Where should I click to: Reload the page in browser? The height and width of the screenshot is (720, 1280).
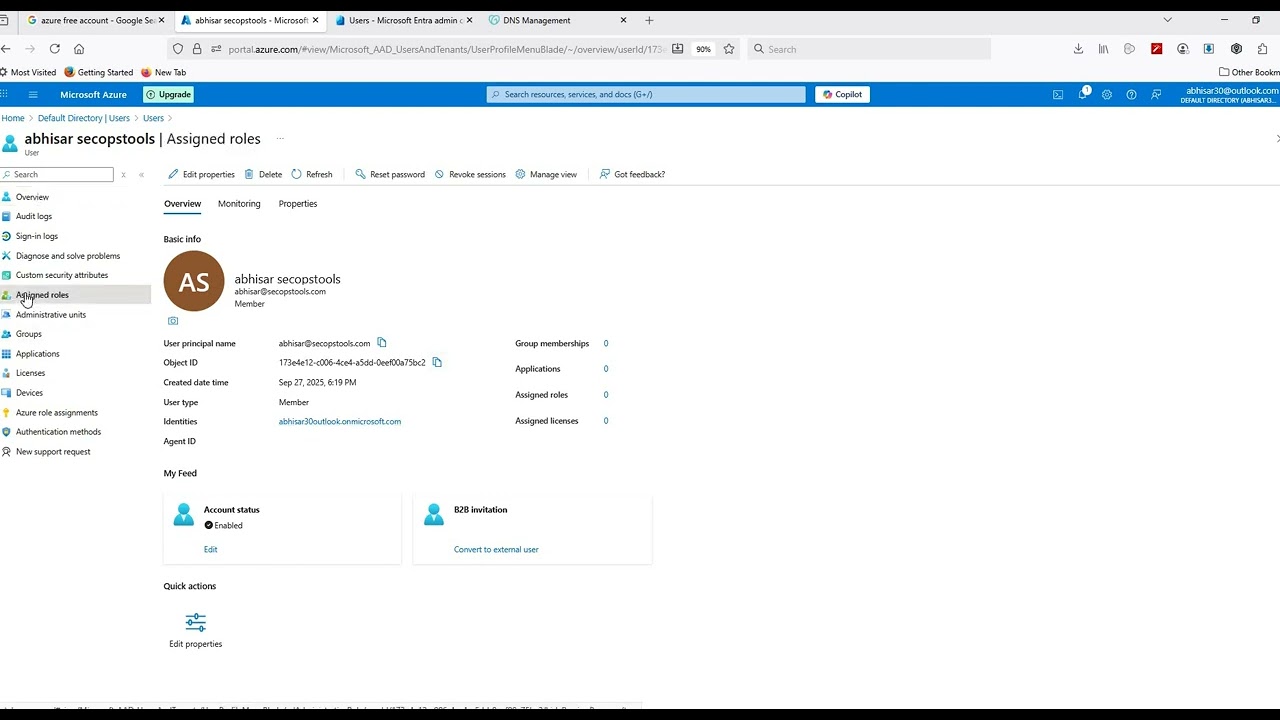54,49
